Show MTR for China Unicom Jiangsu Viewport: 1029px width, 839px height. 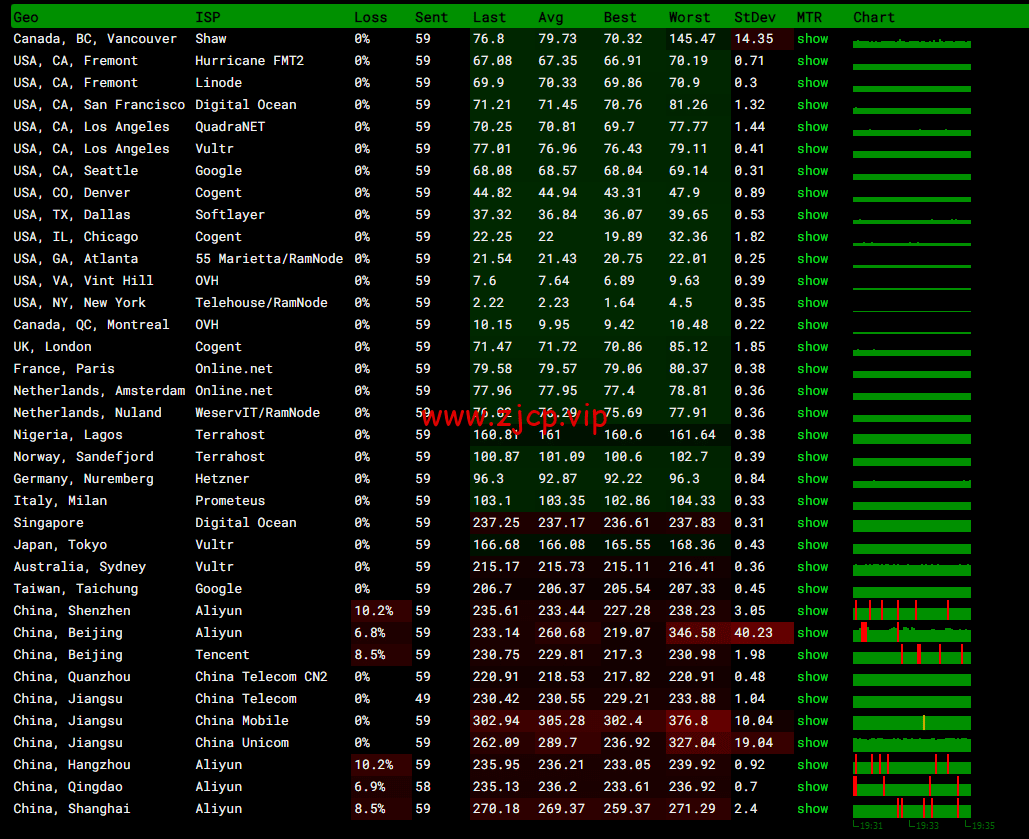[x=812, y=742]
